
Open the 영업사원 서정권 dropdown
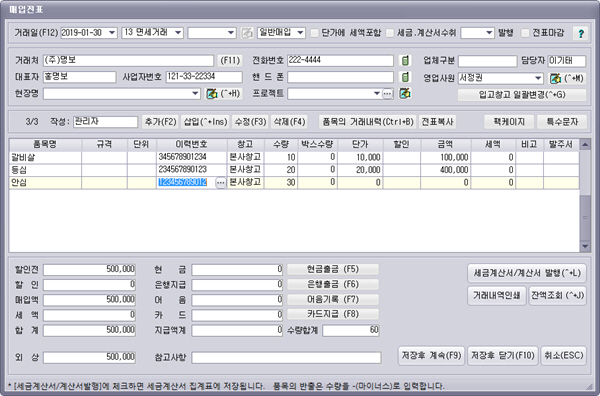538,78
